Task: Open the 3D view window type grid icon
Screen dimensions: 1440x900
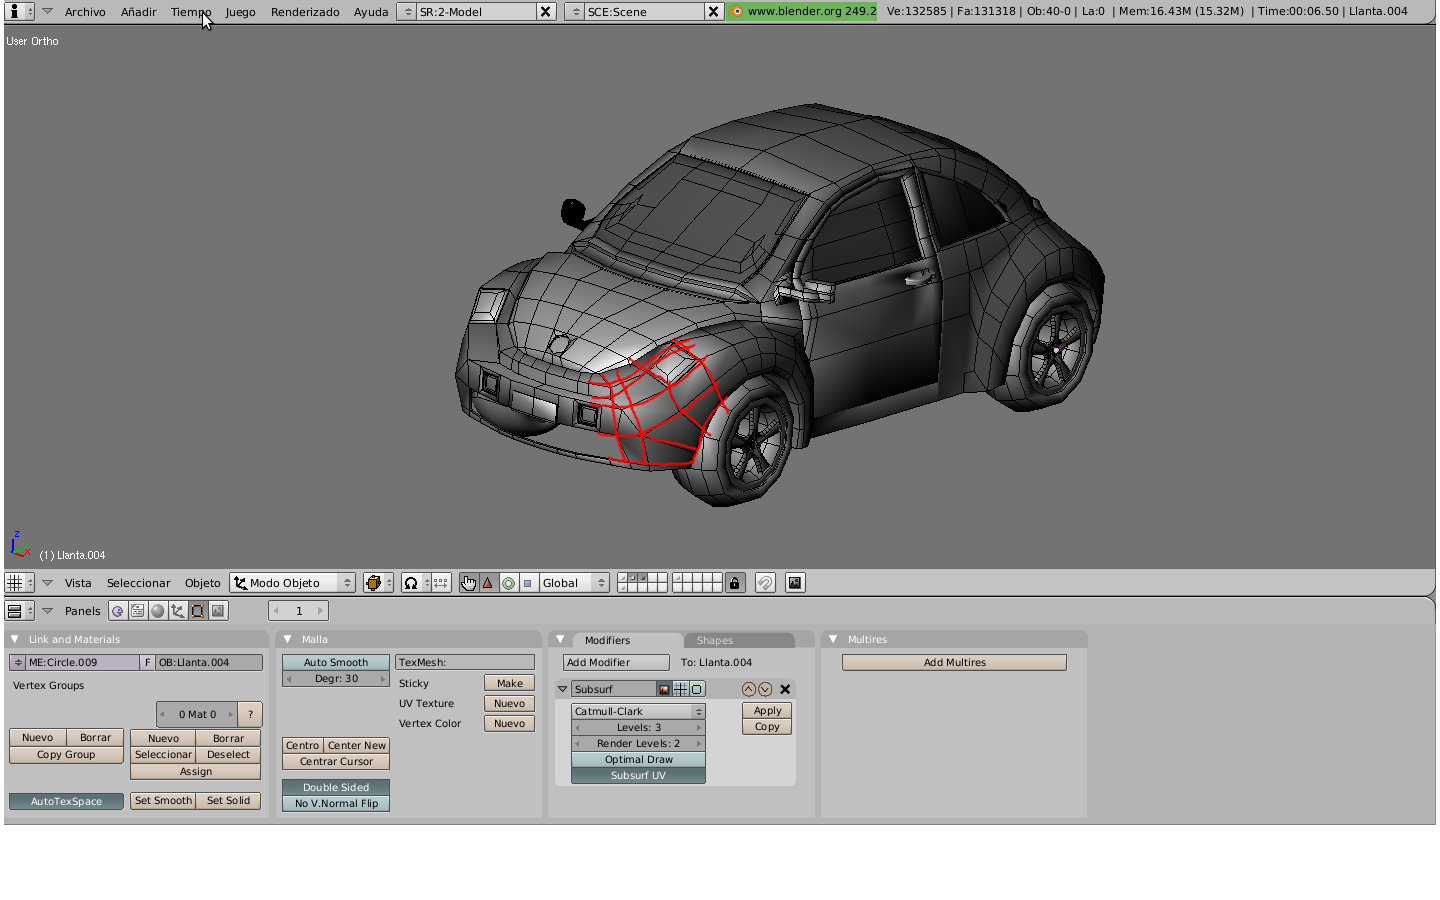Action: coord(19,583)
